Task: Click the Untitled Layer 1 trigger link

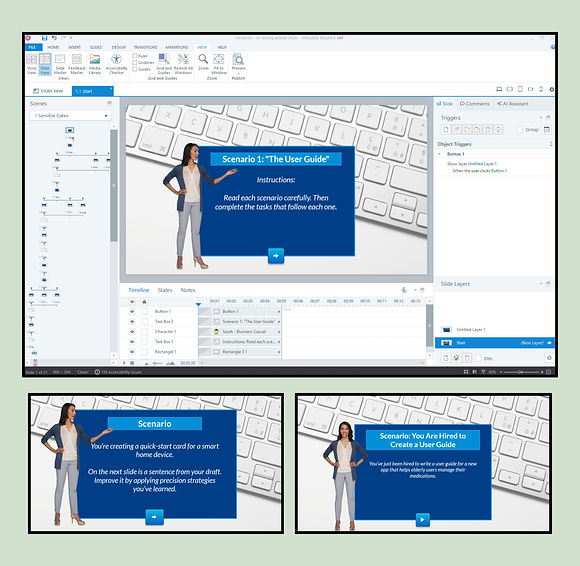Action: (x=482, y=164)
